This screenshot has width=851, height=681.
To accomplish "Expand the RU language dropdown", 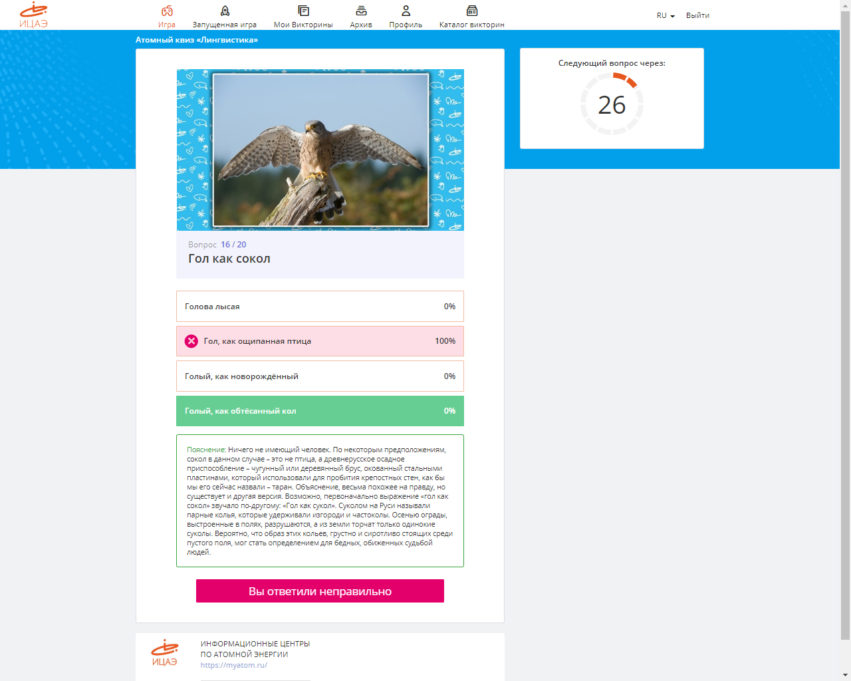I will coord(665,16).
